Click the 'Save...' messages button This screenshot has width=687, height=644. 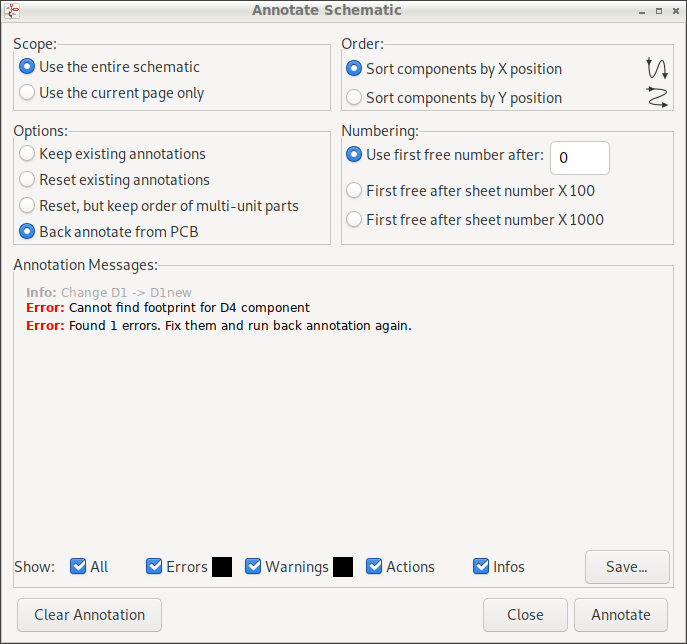click(626, 566)
